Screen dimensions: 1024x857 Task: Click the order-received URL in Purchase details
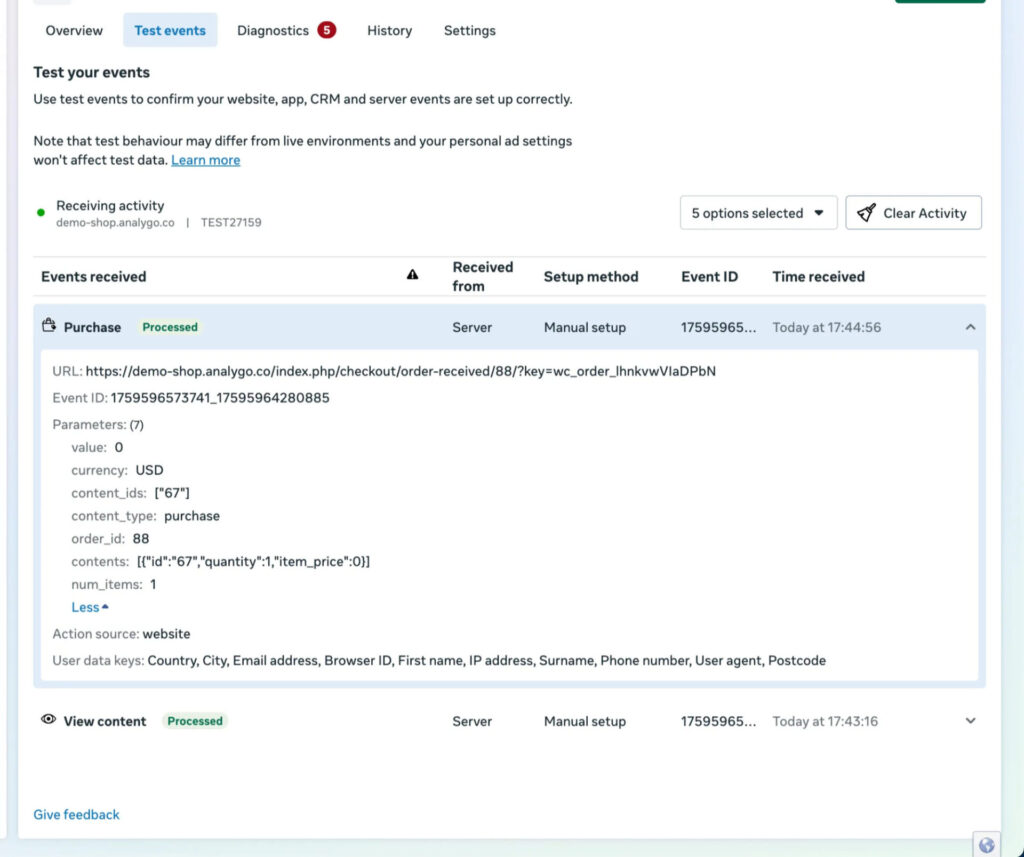coord(400,371)
